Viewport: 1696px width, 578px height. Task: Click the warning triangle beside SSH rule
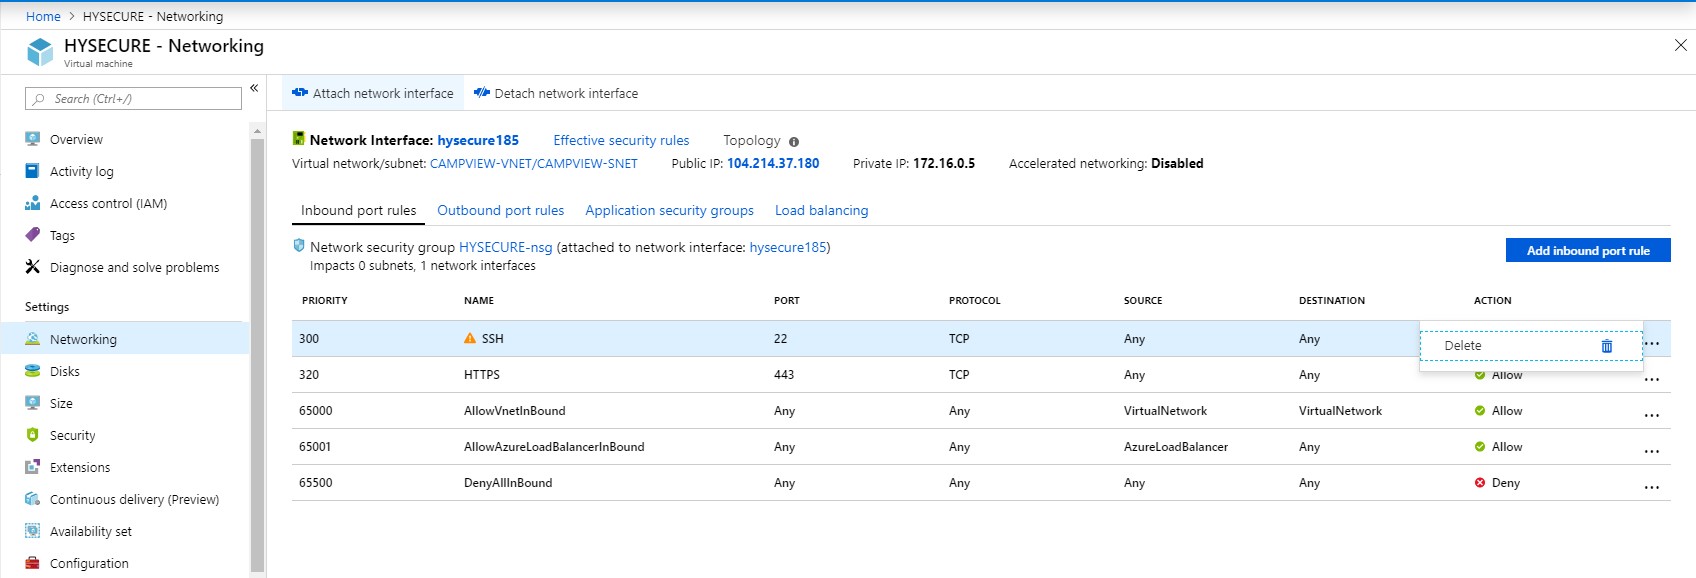[470, 338]
